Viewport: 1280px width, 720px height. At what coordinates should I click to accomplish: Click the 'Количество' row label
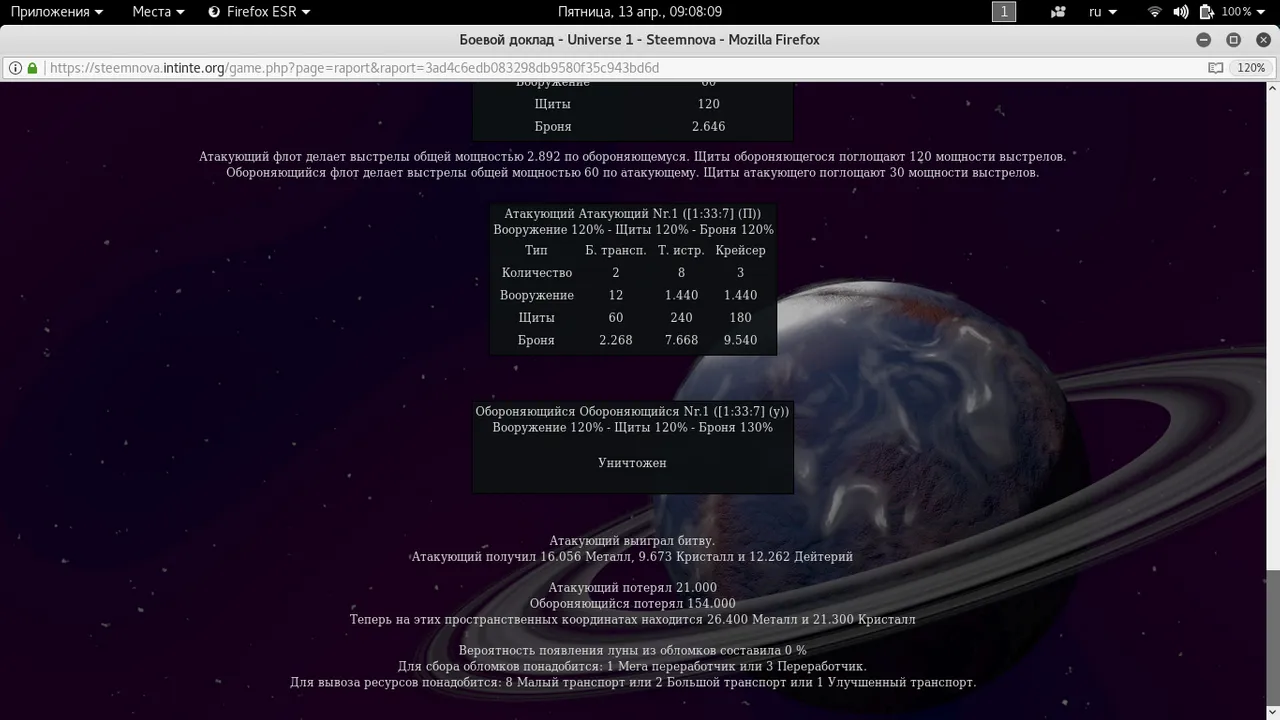pos(537,273)
